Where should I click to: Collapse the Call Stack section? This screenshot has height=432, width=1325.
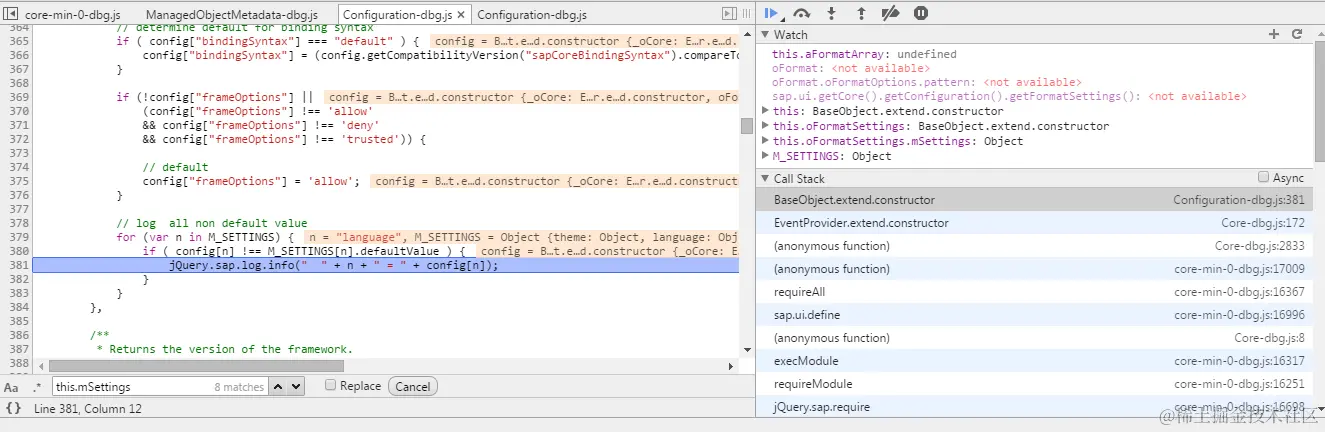[x=765, y=179]
